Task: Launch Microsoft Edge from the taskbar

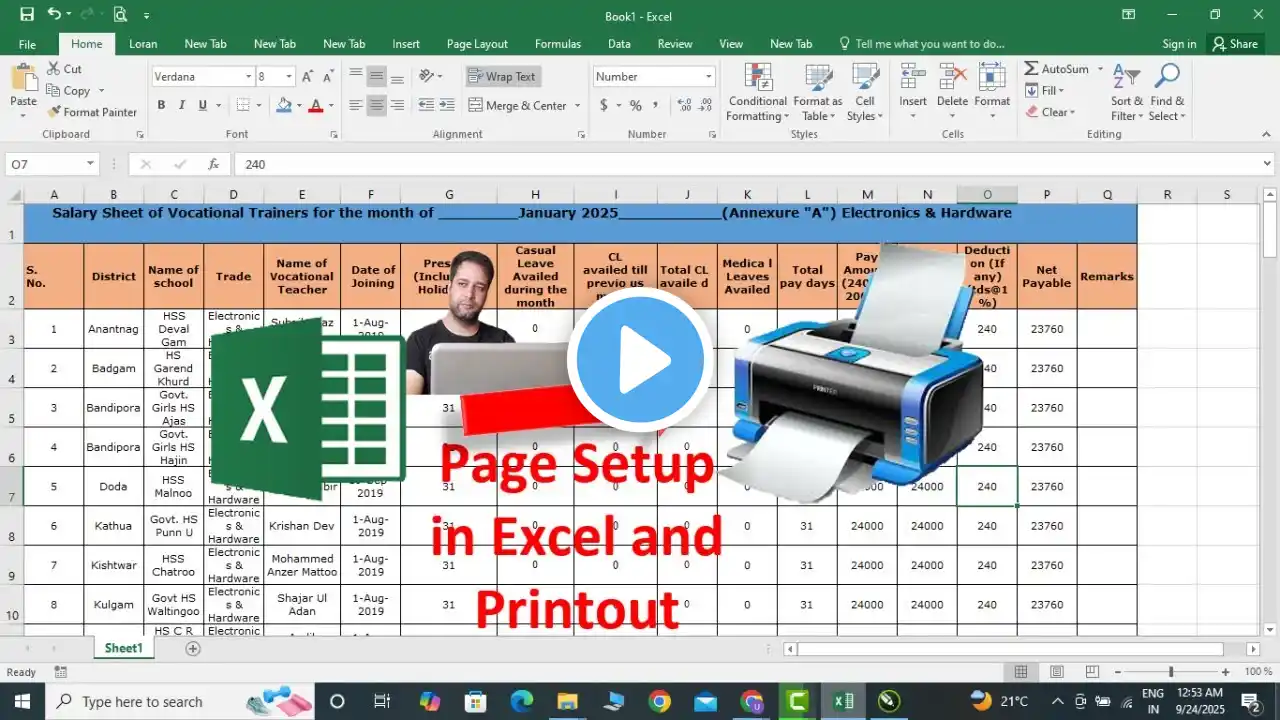Action: tap(521, 701)
